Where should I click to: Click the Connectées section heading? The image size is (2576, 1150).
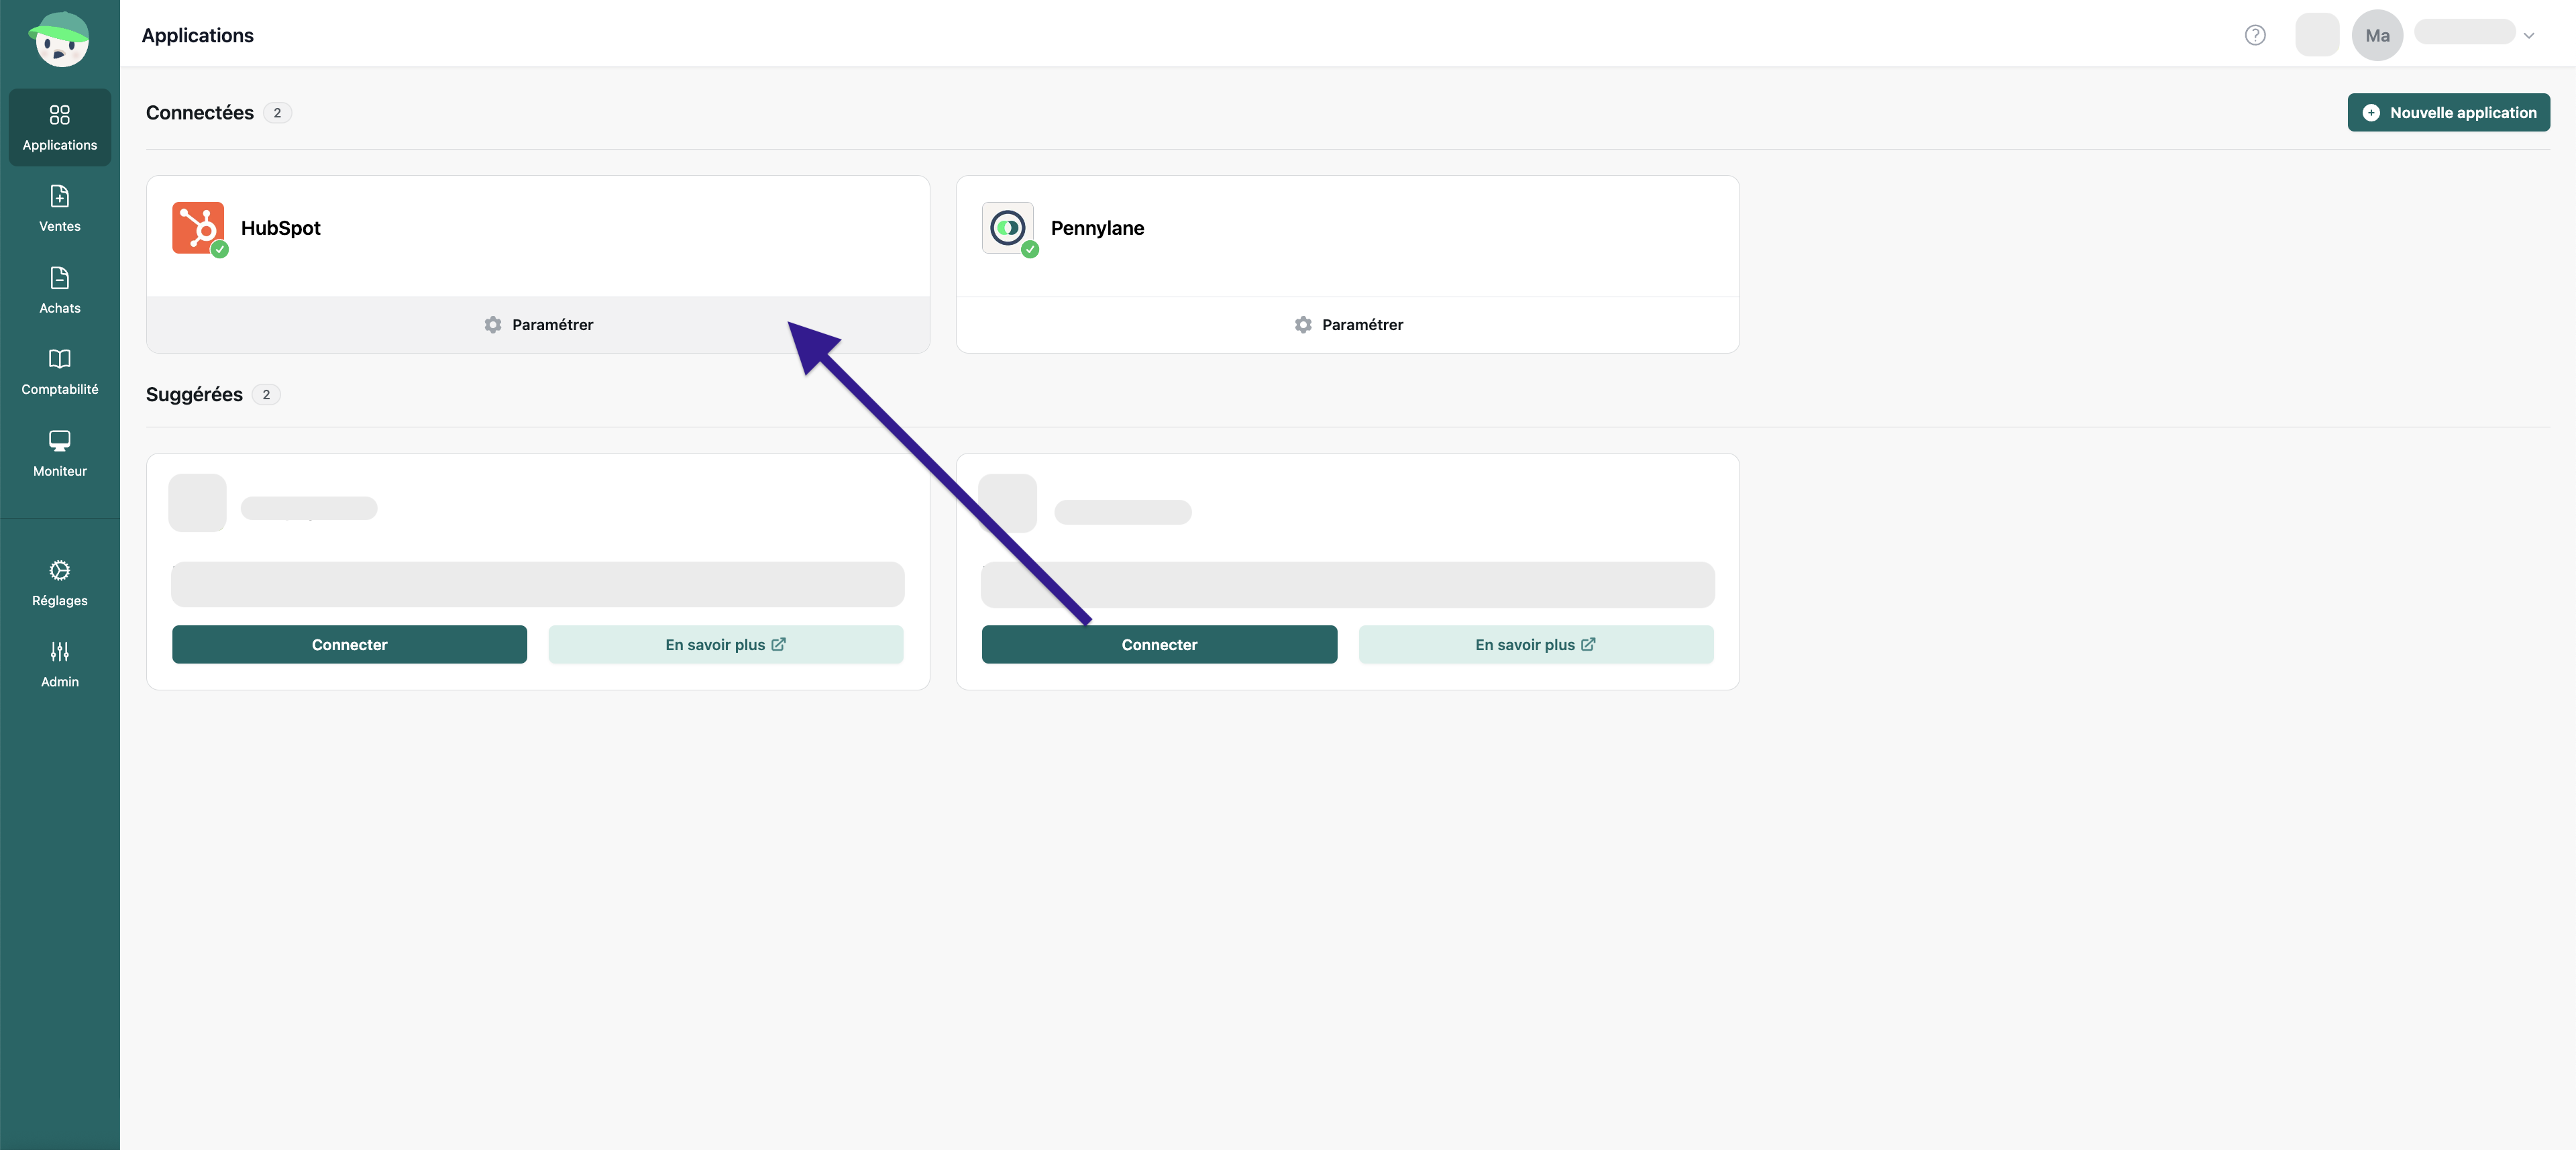[200, 113]
